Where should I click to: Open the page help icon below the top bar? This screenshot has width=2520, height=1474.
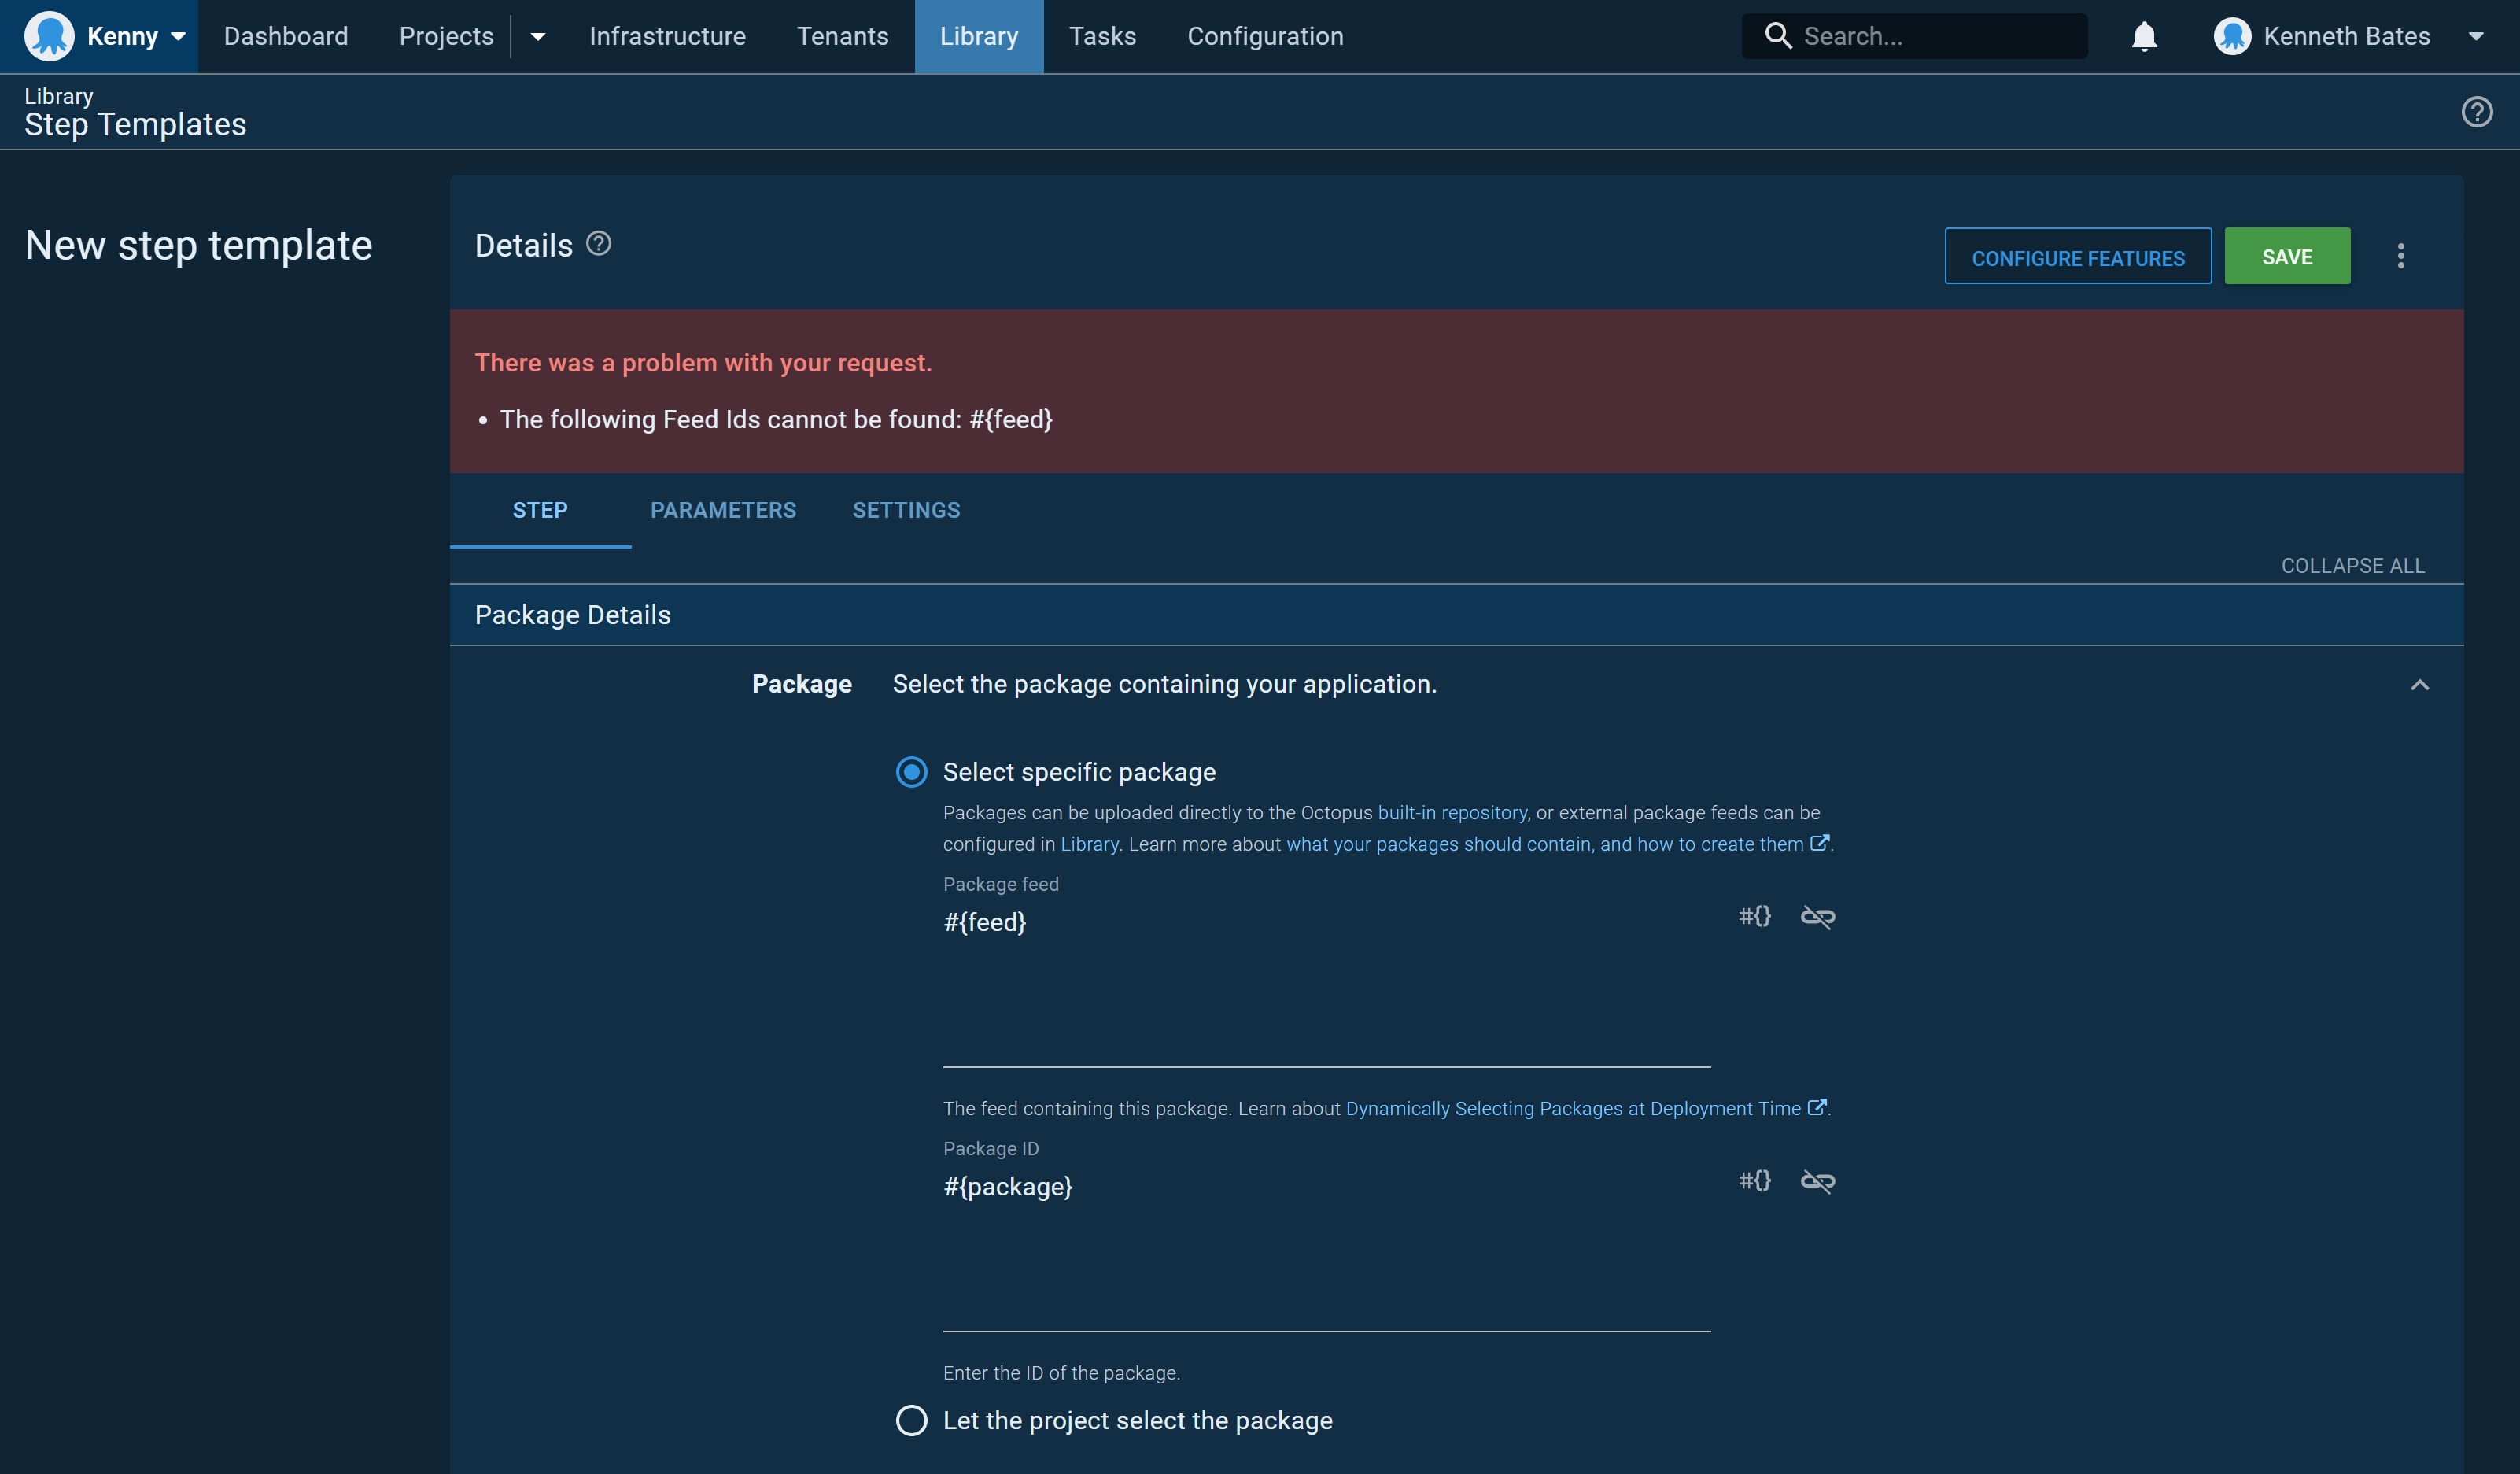tap(2477, 111)
